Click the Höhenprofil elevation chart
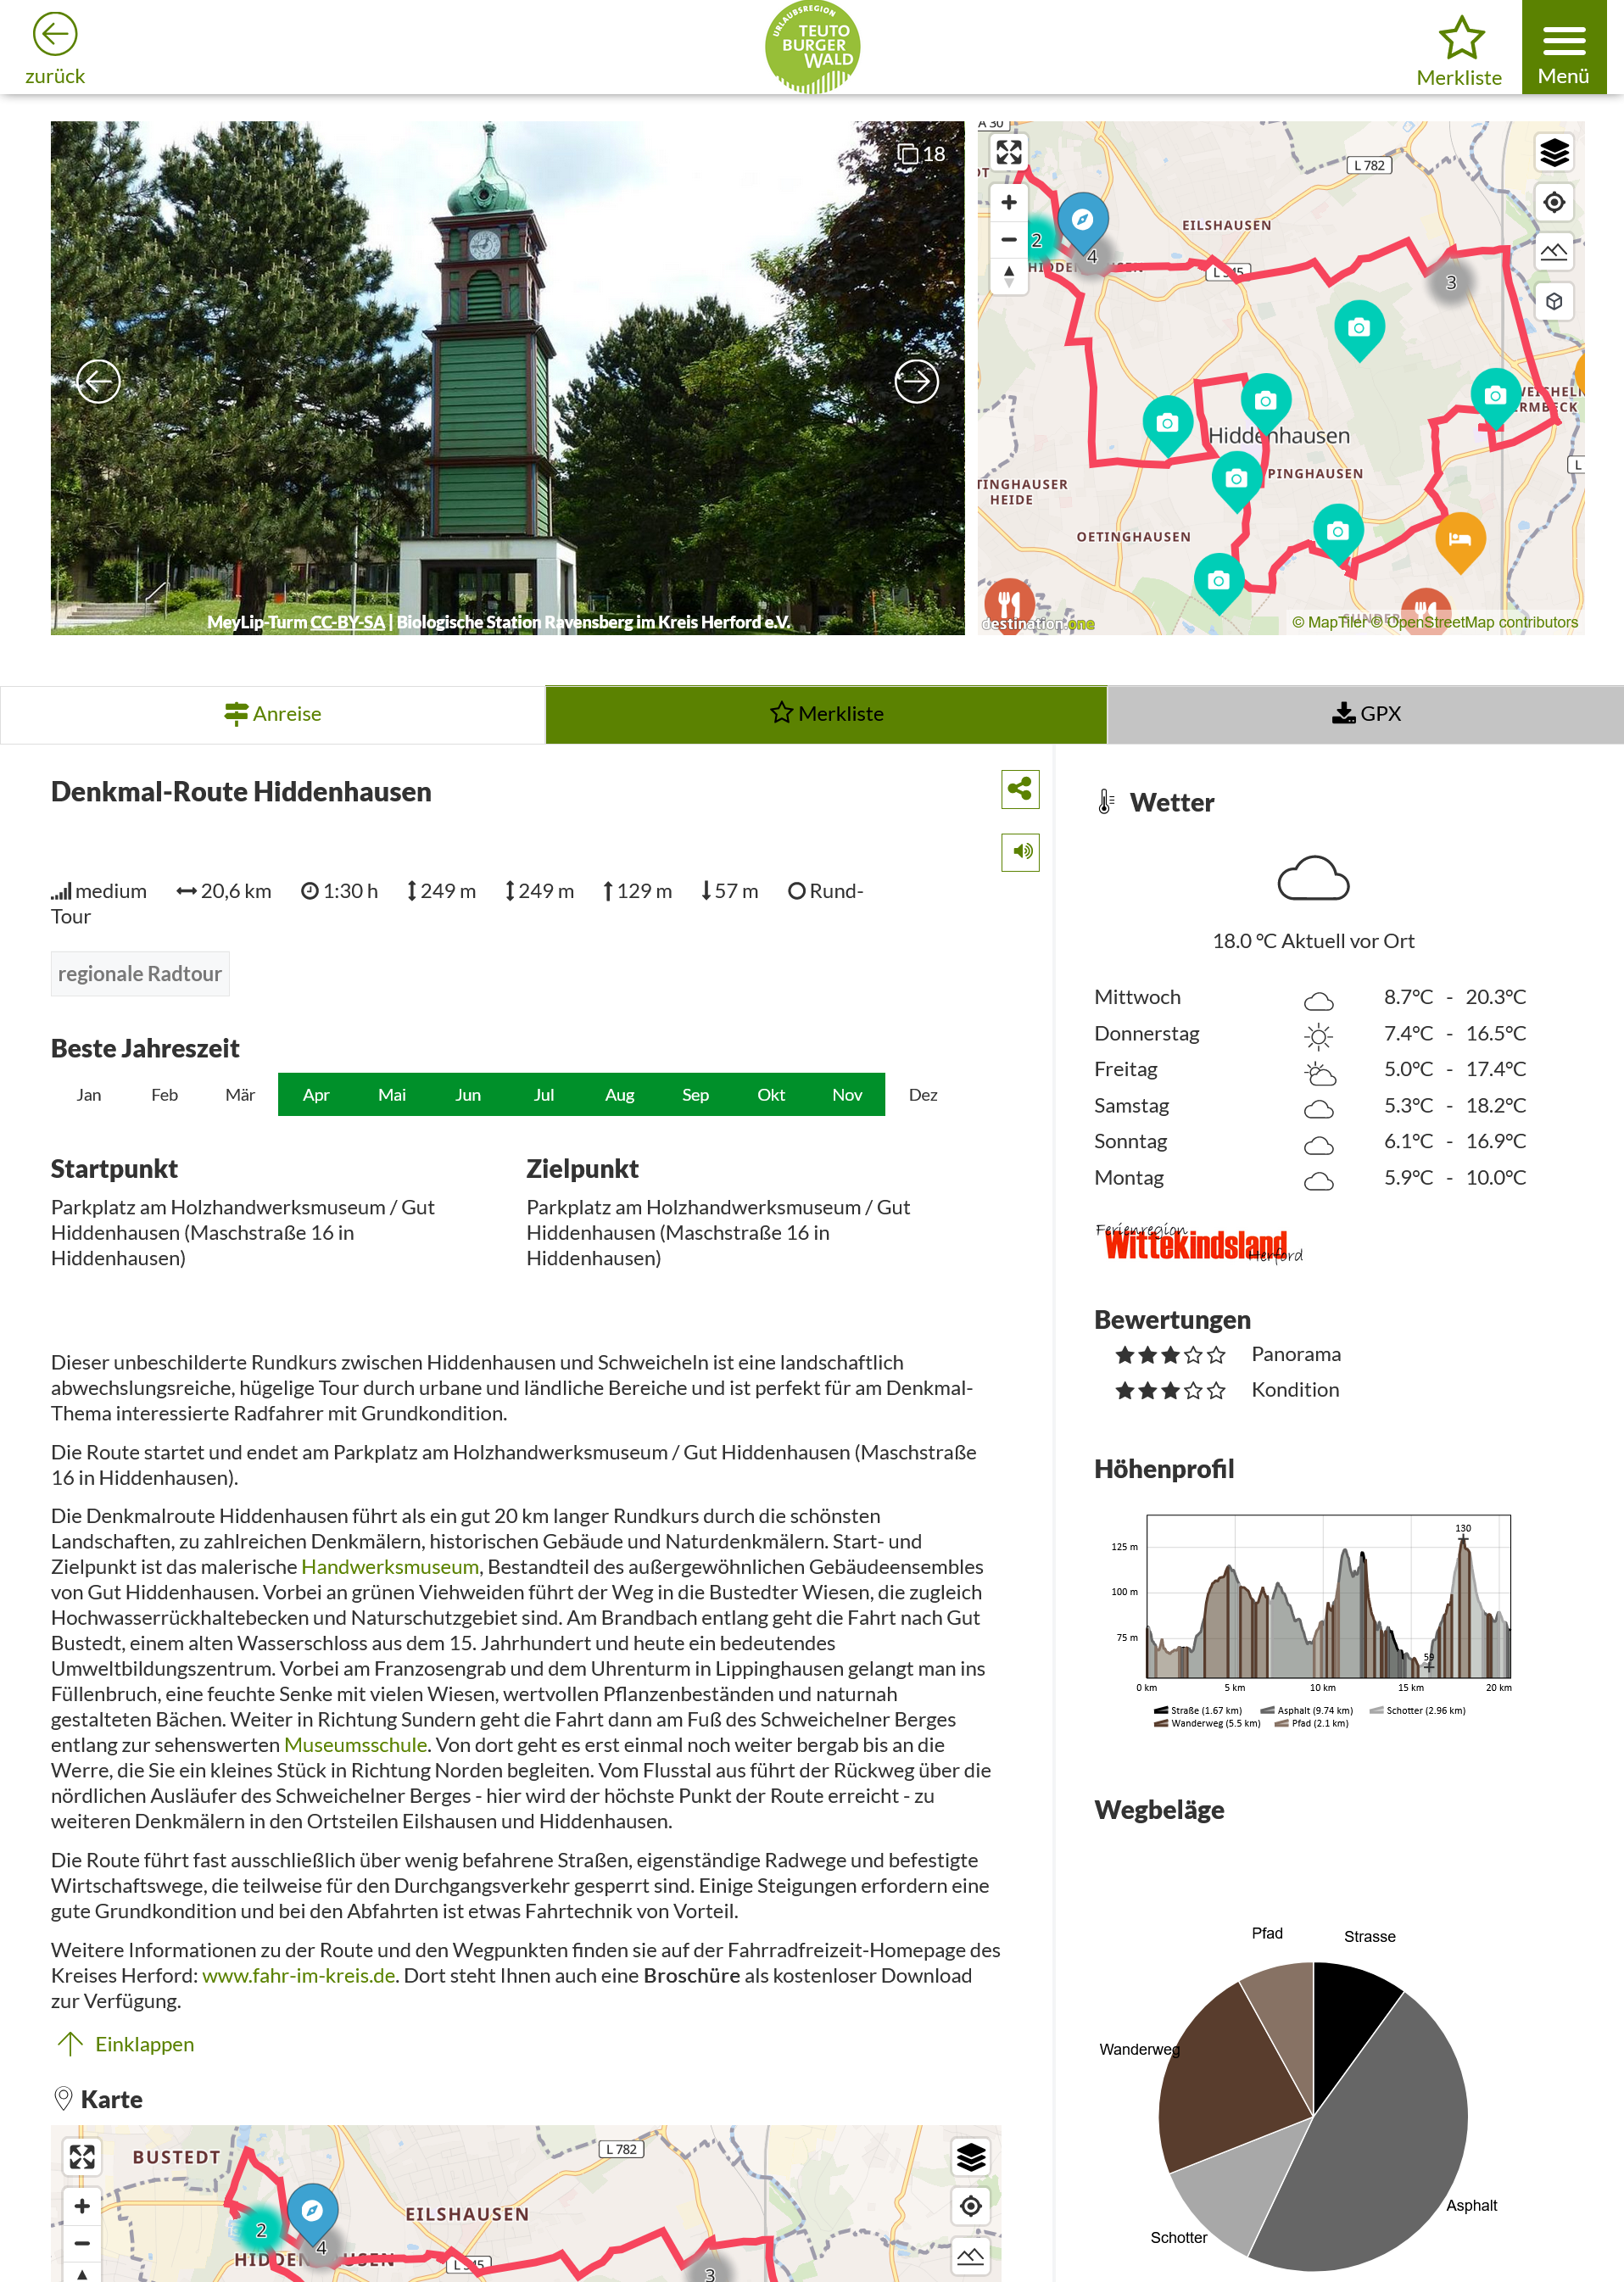 [x=1328, y=1597]
